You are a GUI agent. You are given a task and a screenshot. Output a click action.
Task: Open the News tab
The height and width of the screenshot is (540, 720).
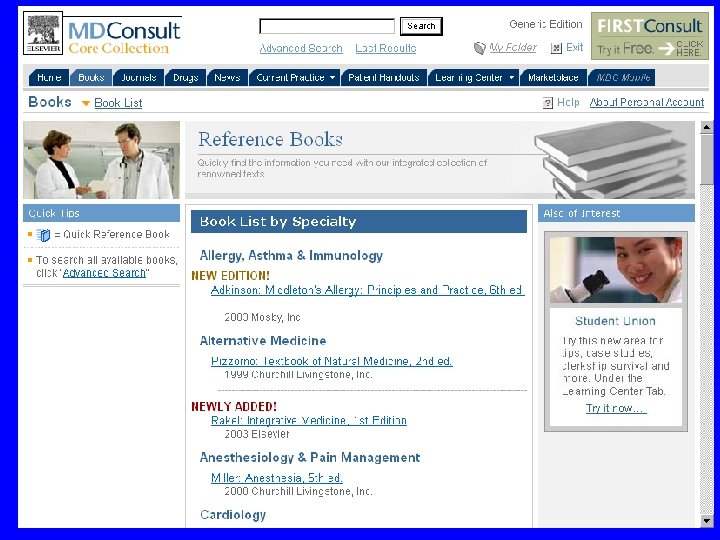tap(227, 78)
